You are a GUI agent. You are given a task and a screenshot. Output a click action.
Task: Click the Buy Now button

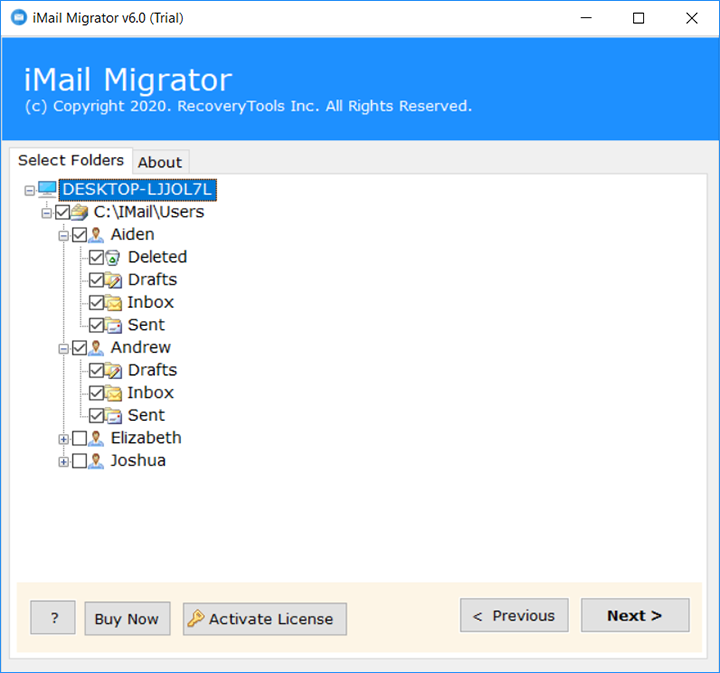(x=127, y=619)
